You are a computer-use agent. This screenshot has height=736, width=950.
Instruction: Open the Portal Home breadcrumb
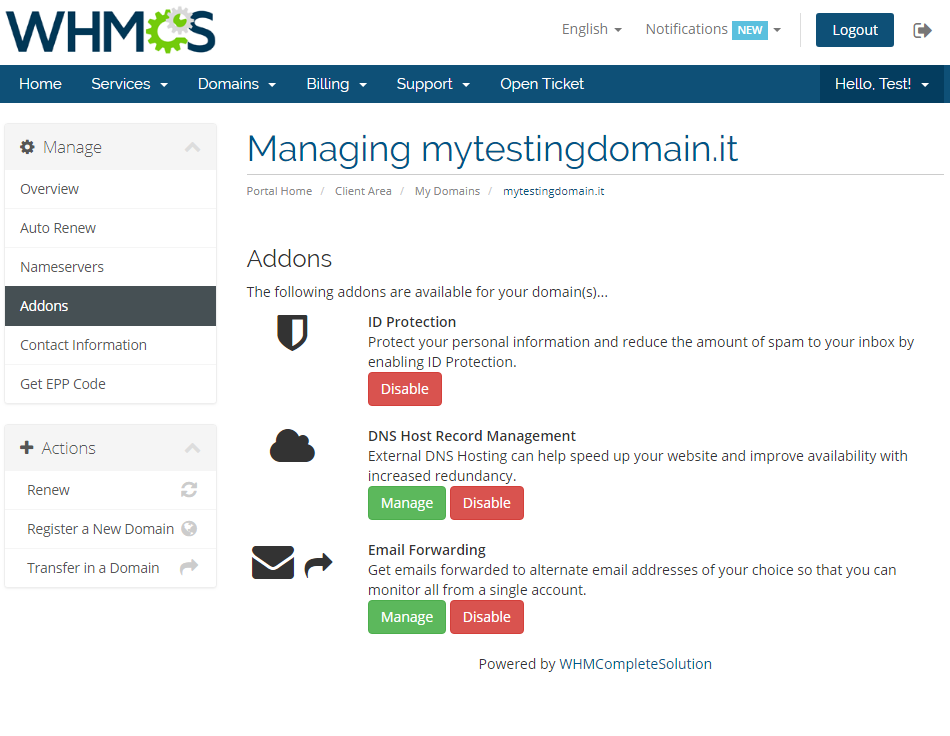pyautogui.click(x=279, y=191)
